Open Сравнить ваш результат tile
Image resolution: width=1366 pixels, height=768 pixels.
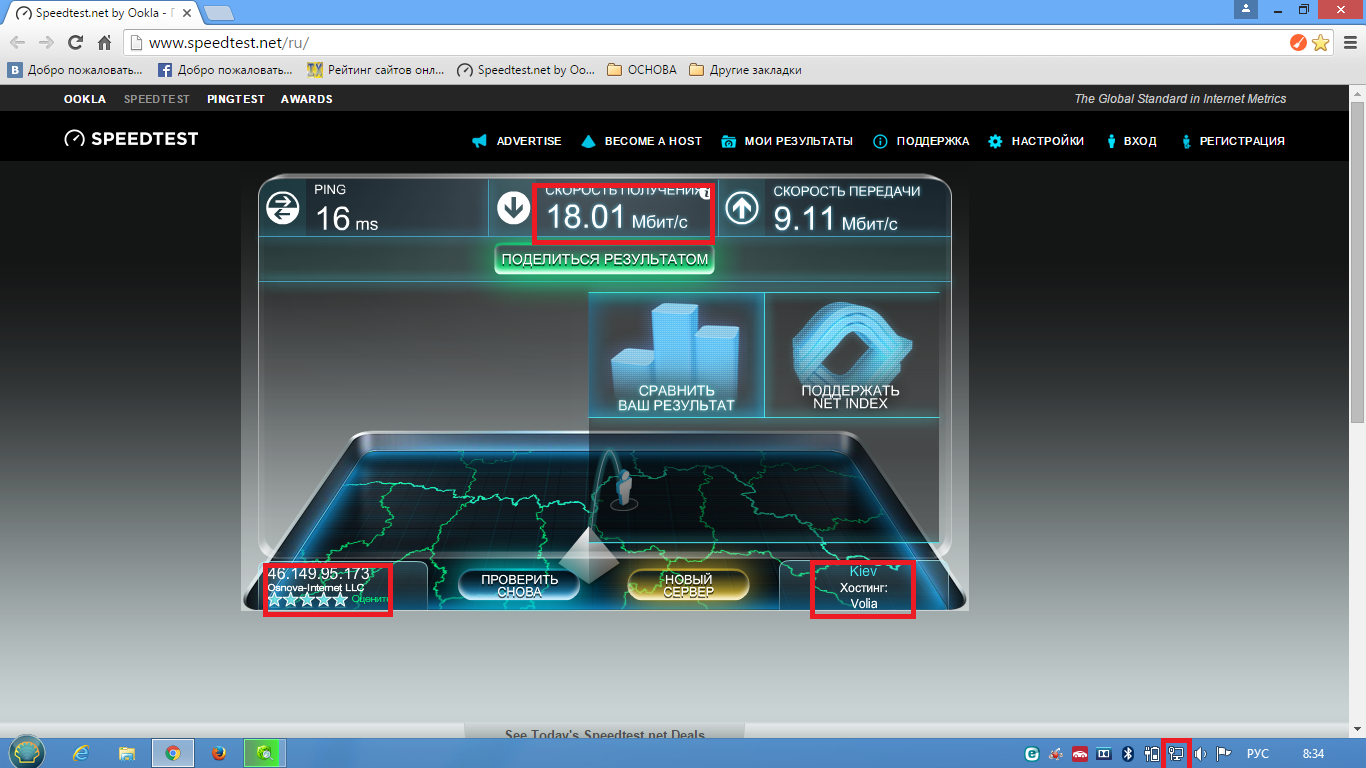[x=676, y=355]
